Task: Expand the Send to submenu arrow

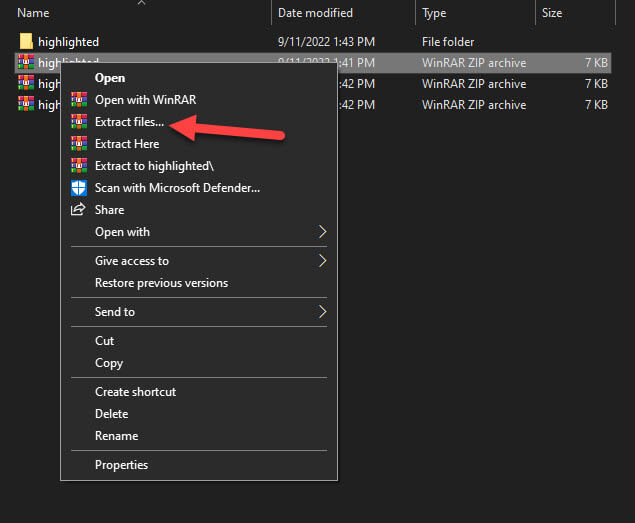Action: [x=322, y=312]
